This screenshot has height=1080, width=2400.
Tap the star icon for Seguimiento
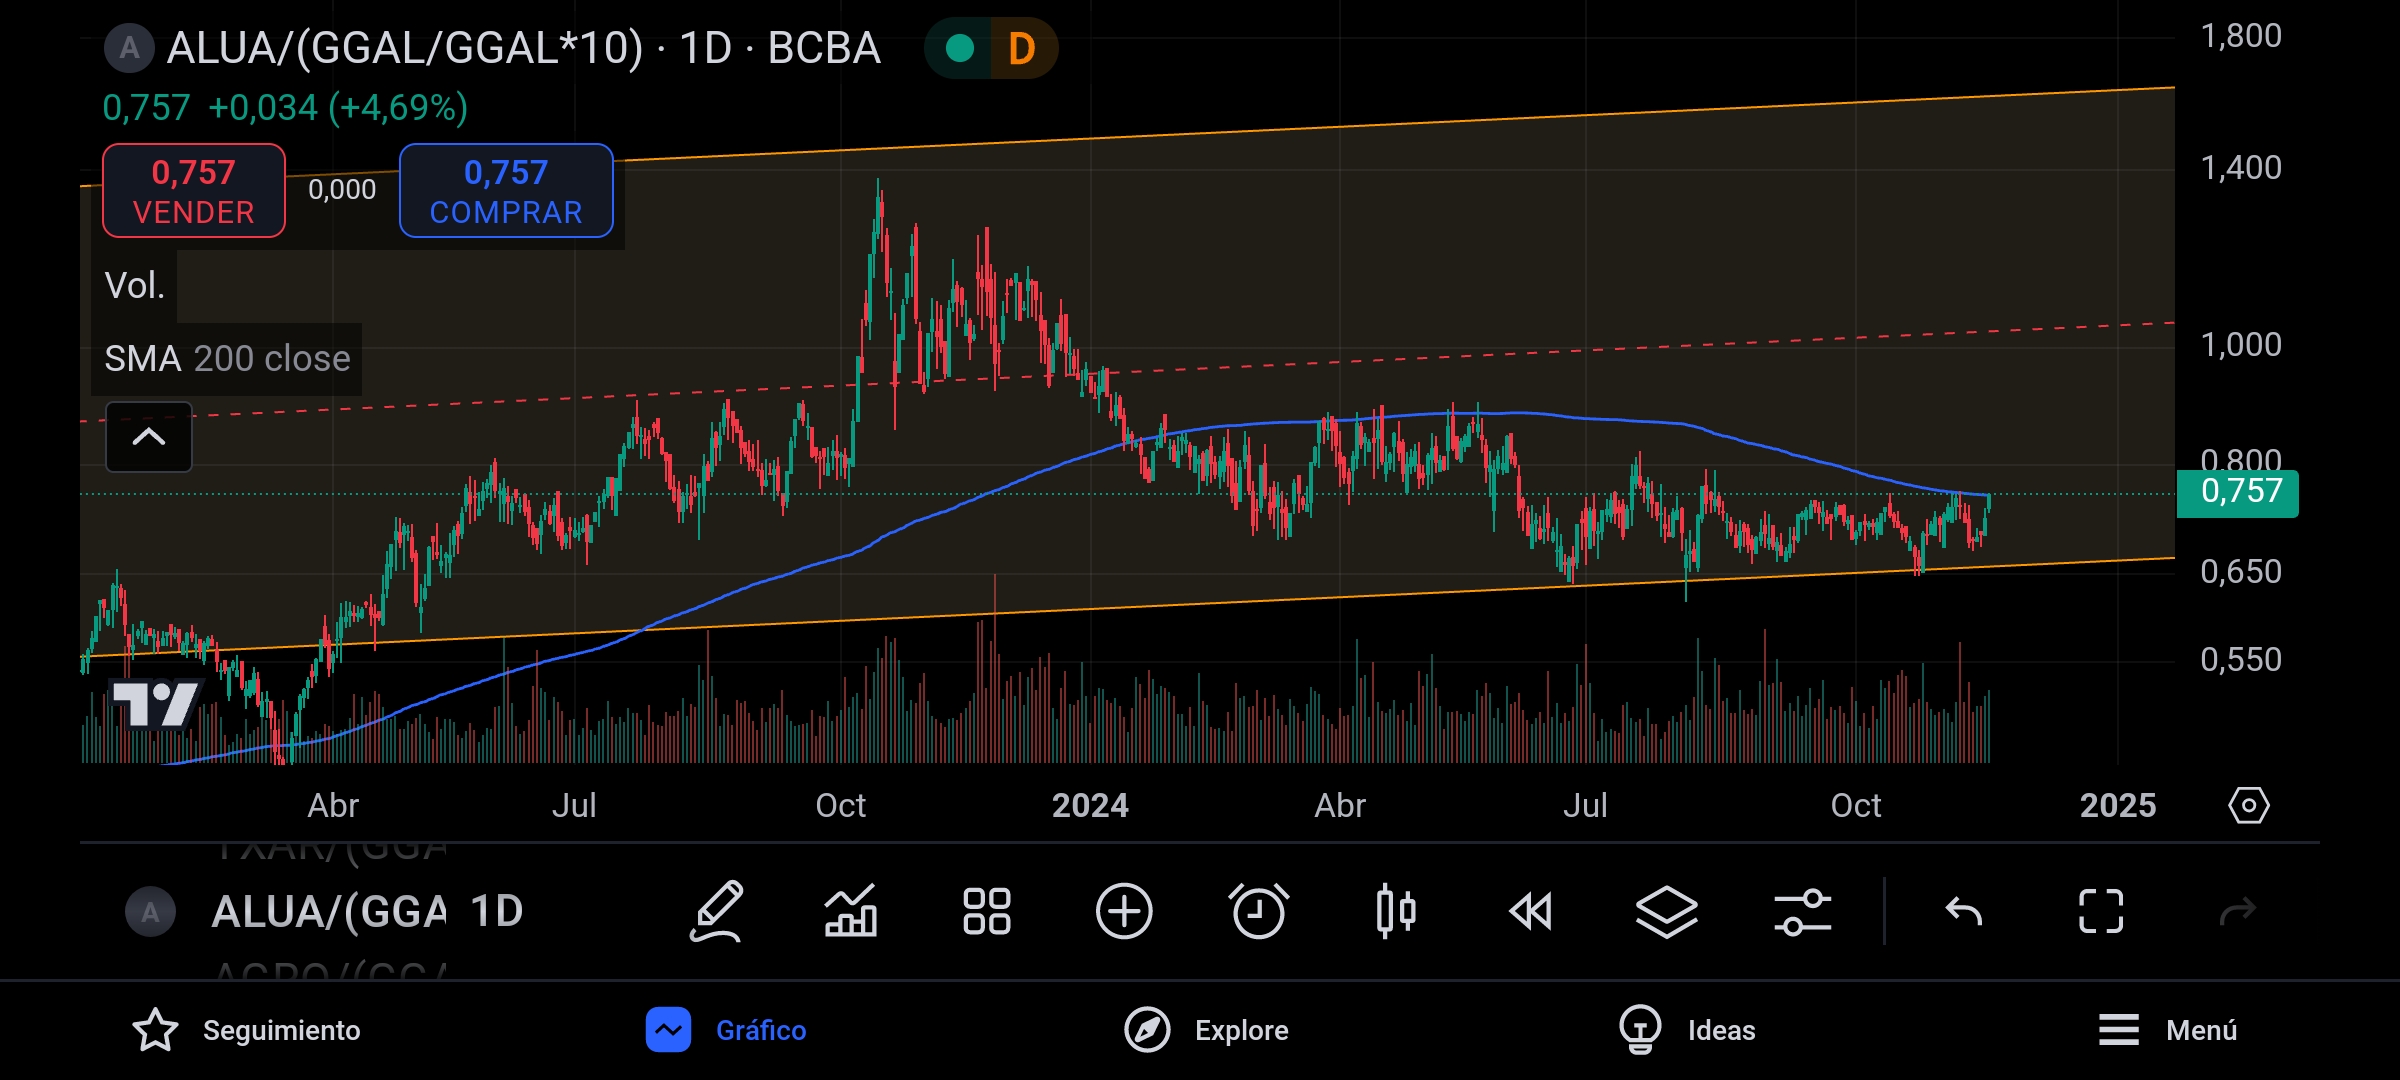pos(155,1030)
